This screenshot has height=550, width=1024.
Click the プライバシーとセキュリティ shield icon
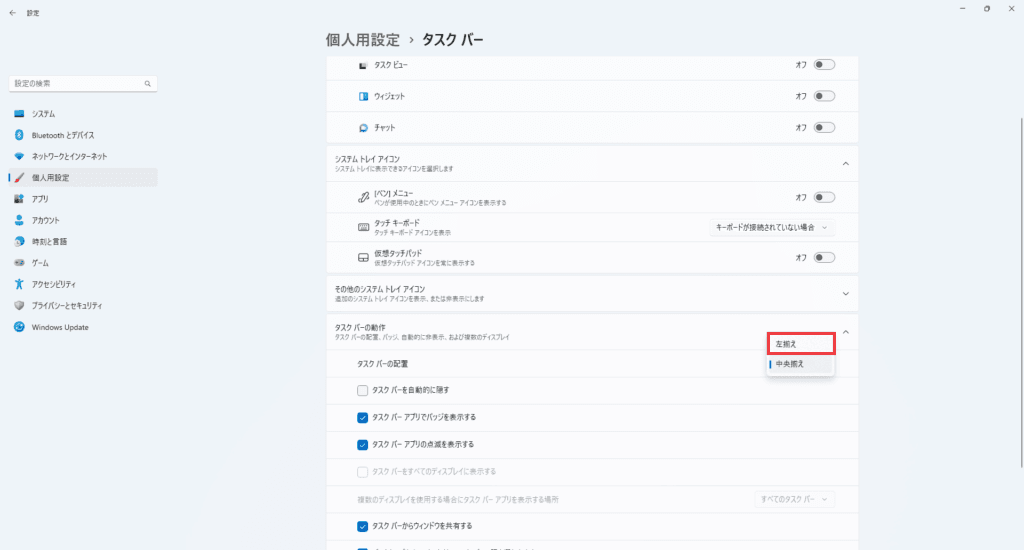(x=19, y=305)
